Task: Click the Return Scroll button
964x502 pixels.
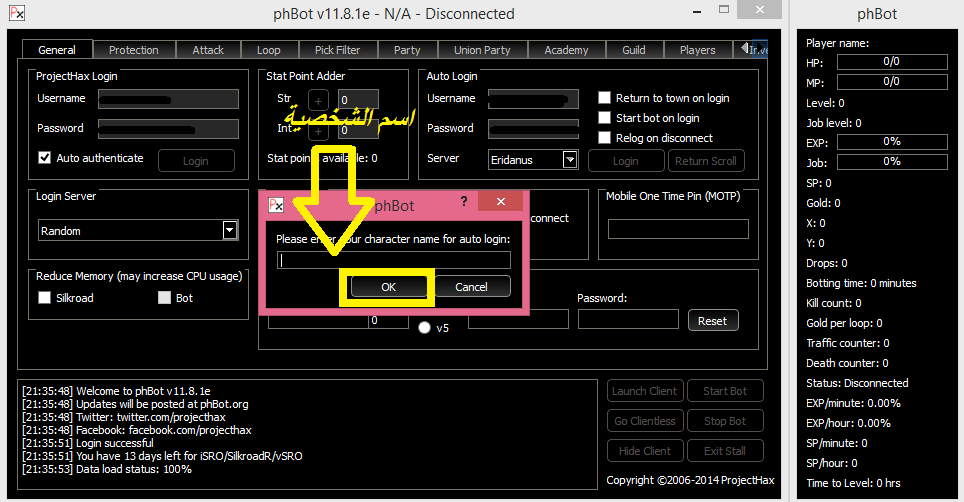Action: [706, 161]
